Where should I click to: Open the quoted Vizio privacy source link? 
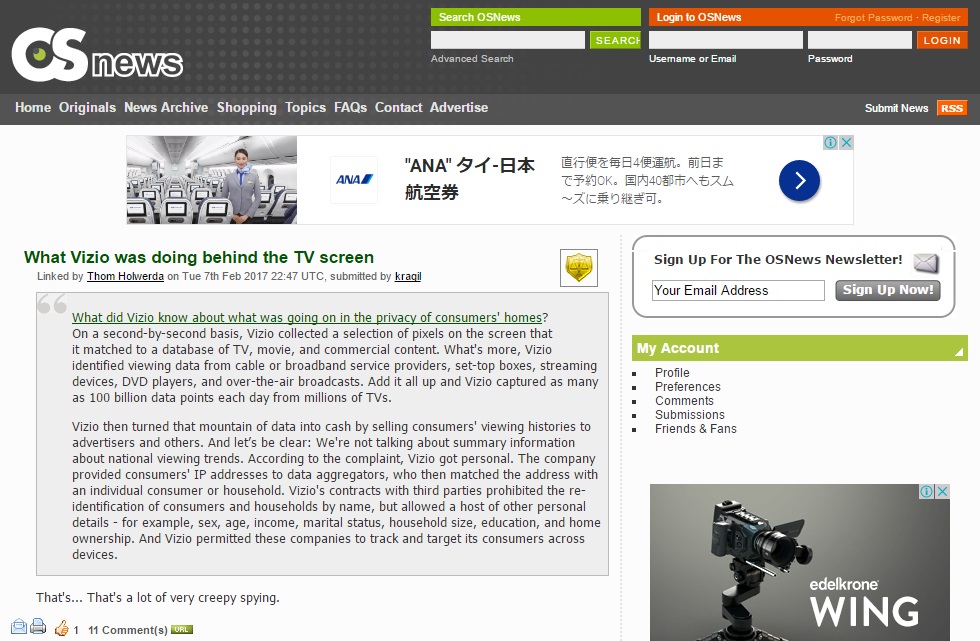tap(307, 317)
